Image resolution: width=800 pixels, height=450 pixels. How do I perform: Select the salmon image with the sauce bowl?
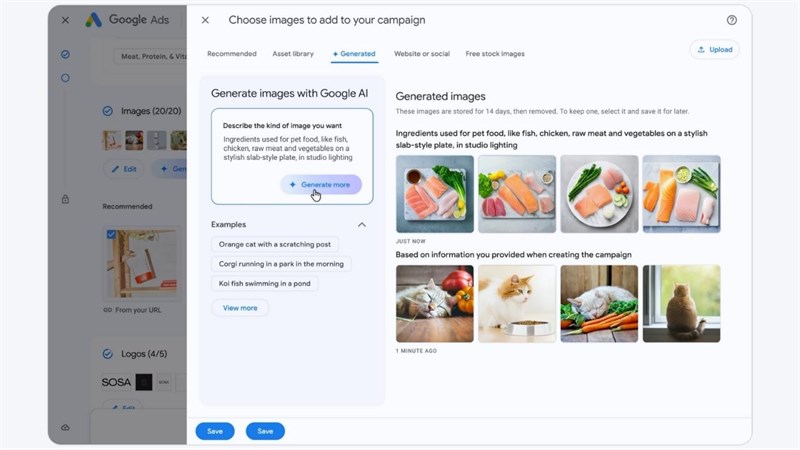point(435,194)
